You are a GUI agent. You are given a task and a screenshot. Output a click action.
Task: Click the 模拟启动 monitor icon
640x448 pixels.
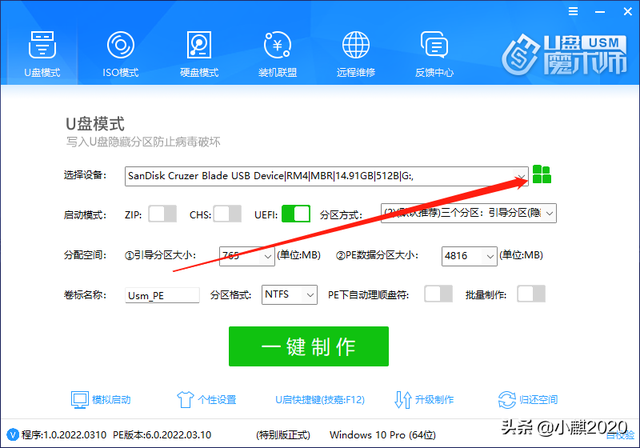[80, 399]
